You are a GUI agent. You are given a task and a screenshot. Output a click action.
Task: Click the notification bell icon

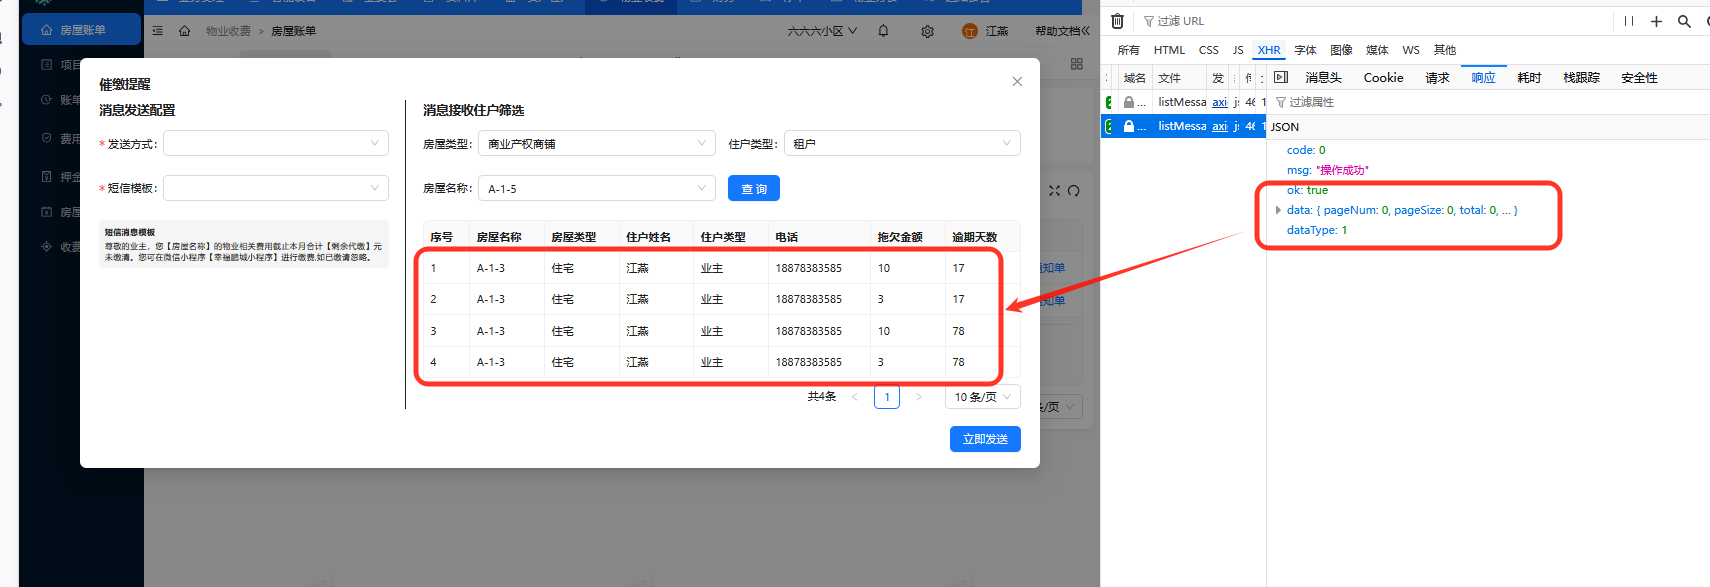click(x=883, y=31)
